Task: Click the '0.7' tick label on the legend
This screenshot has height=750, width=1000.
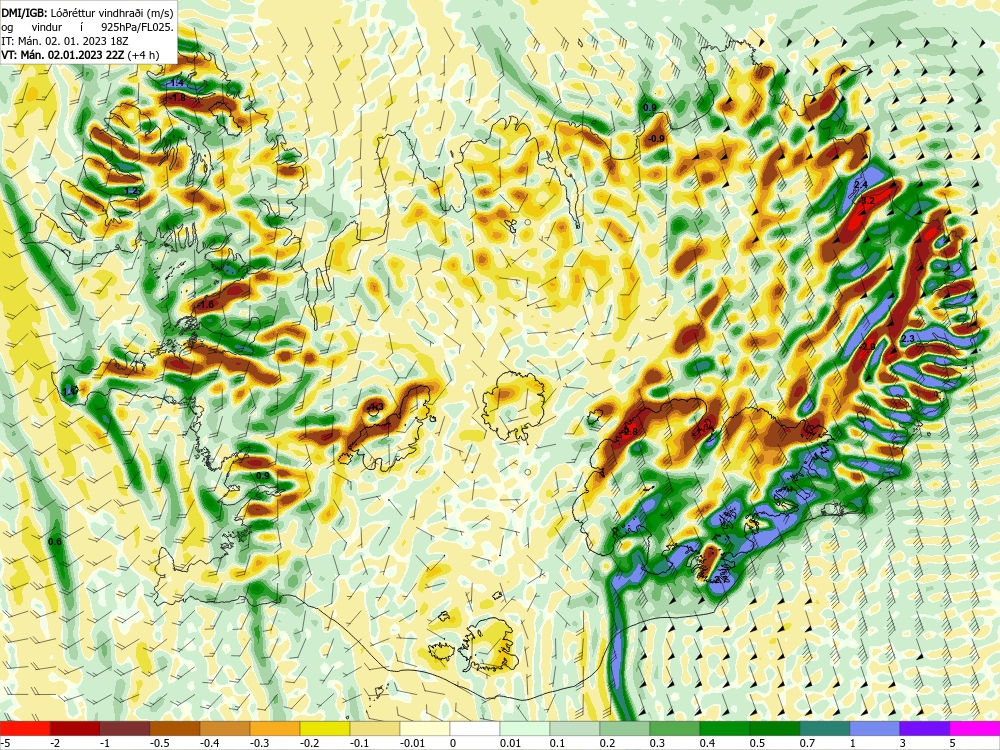Action: point(807,743)
